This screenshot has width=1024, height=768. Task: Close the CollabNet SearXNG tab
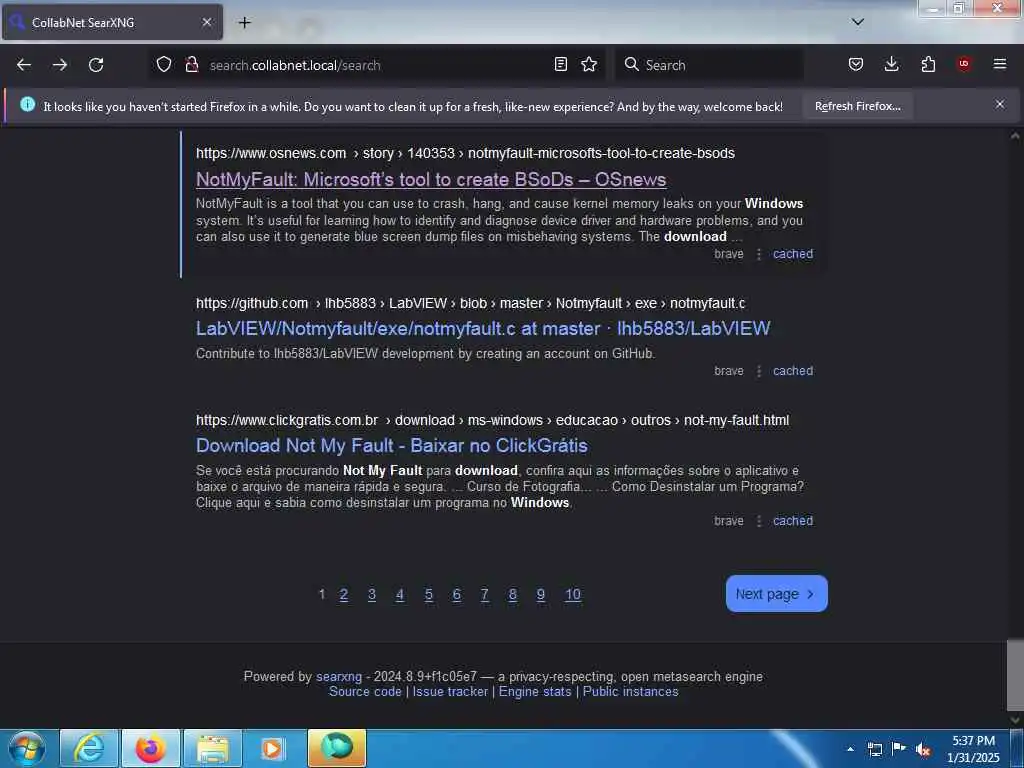(x=206, y=22)
